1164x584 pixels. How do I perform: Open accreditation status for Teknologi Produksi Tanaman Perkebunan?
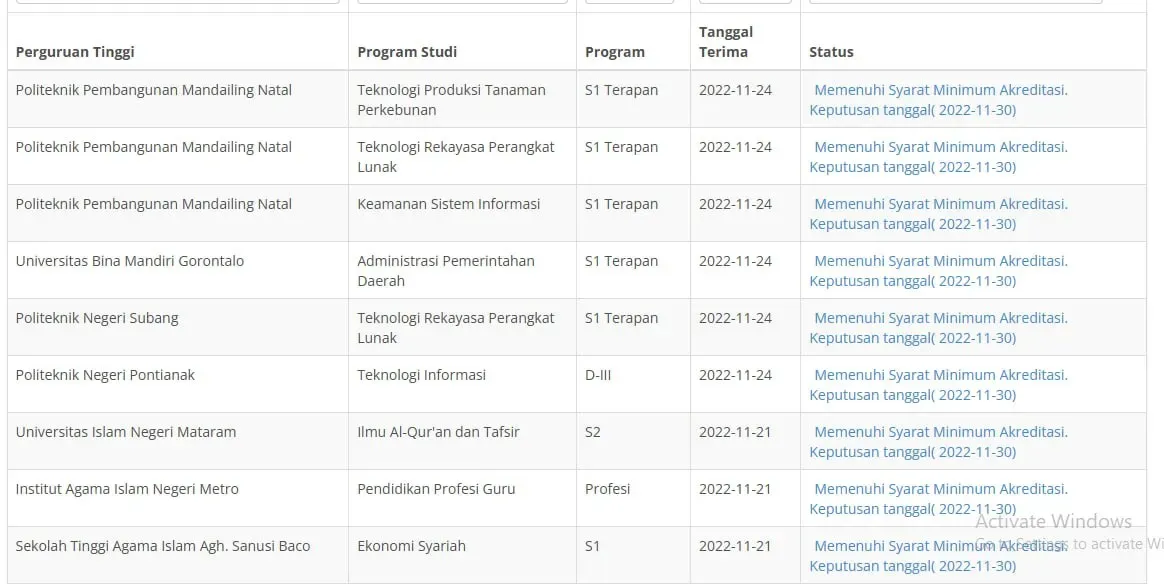click(x=939, y=99)
